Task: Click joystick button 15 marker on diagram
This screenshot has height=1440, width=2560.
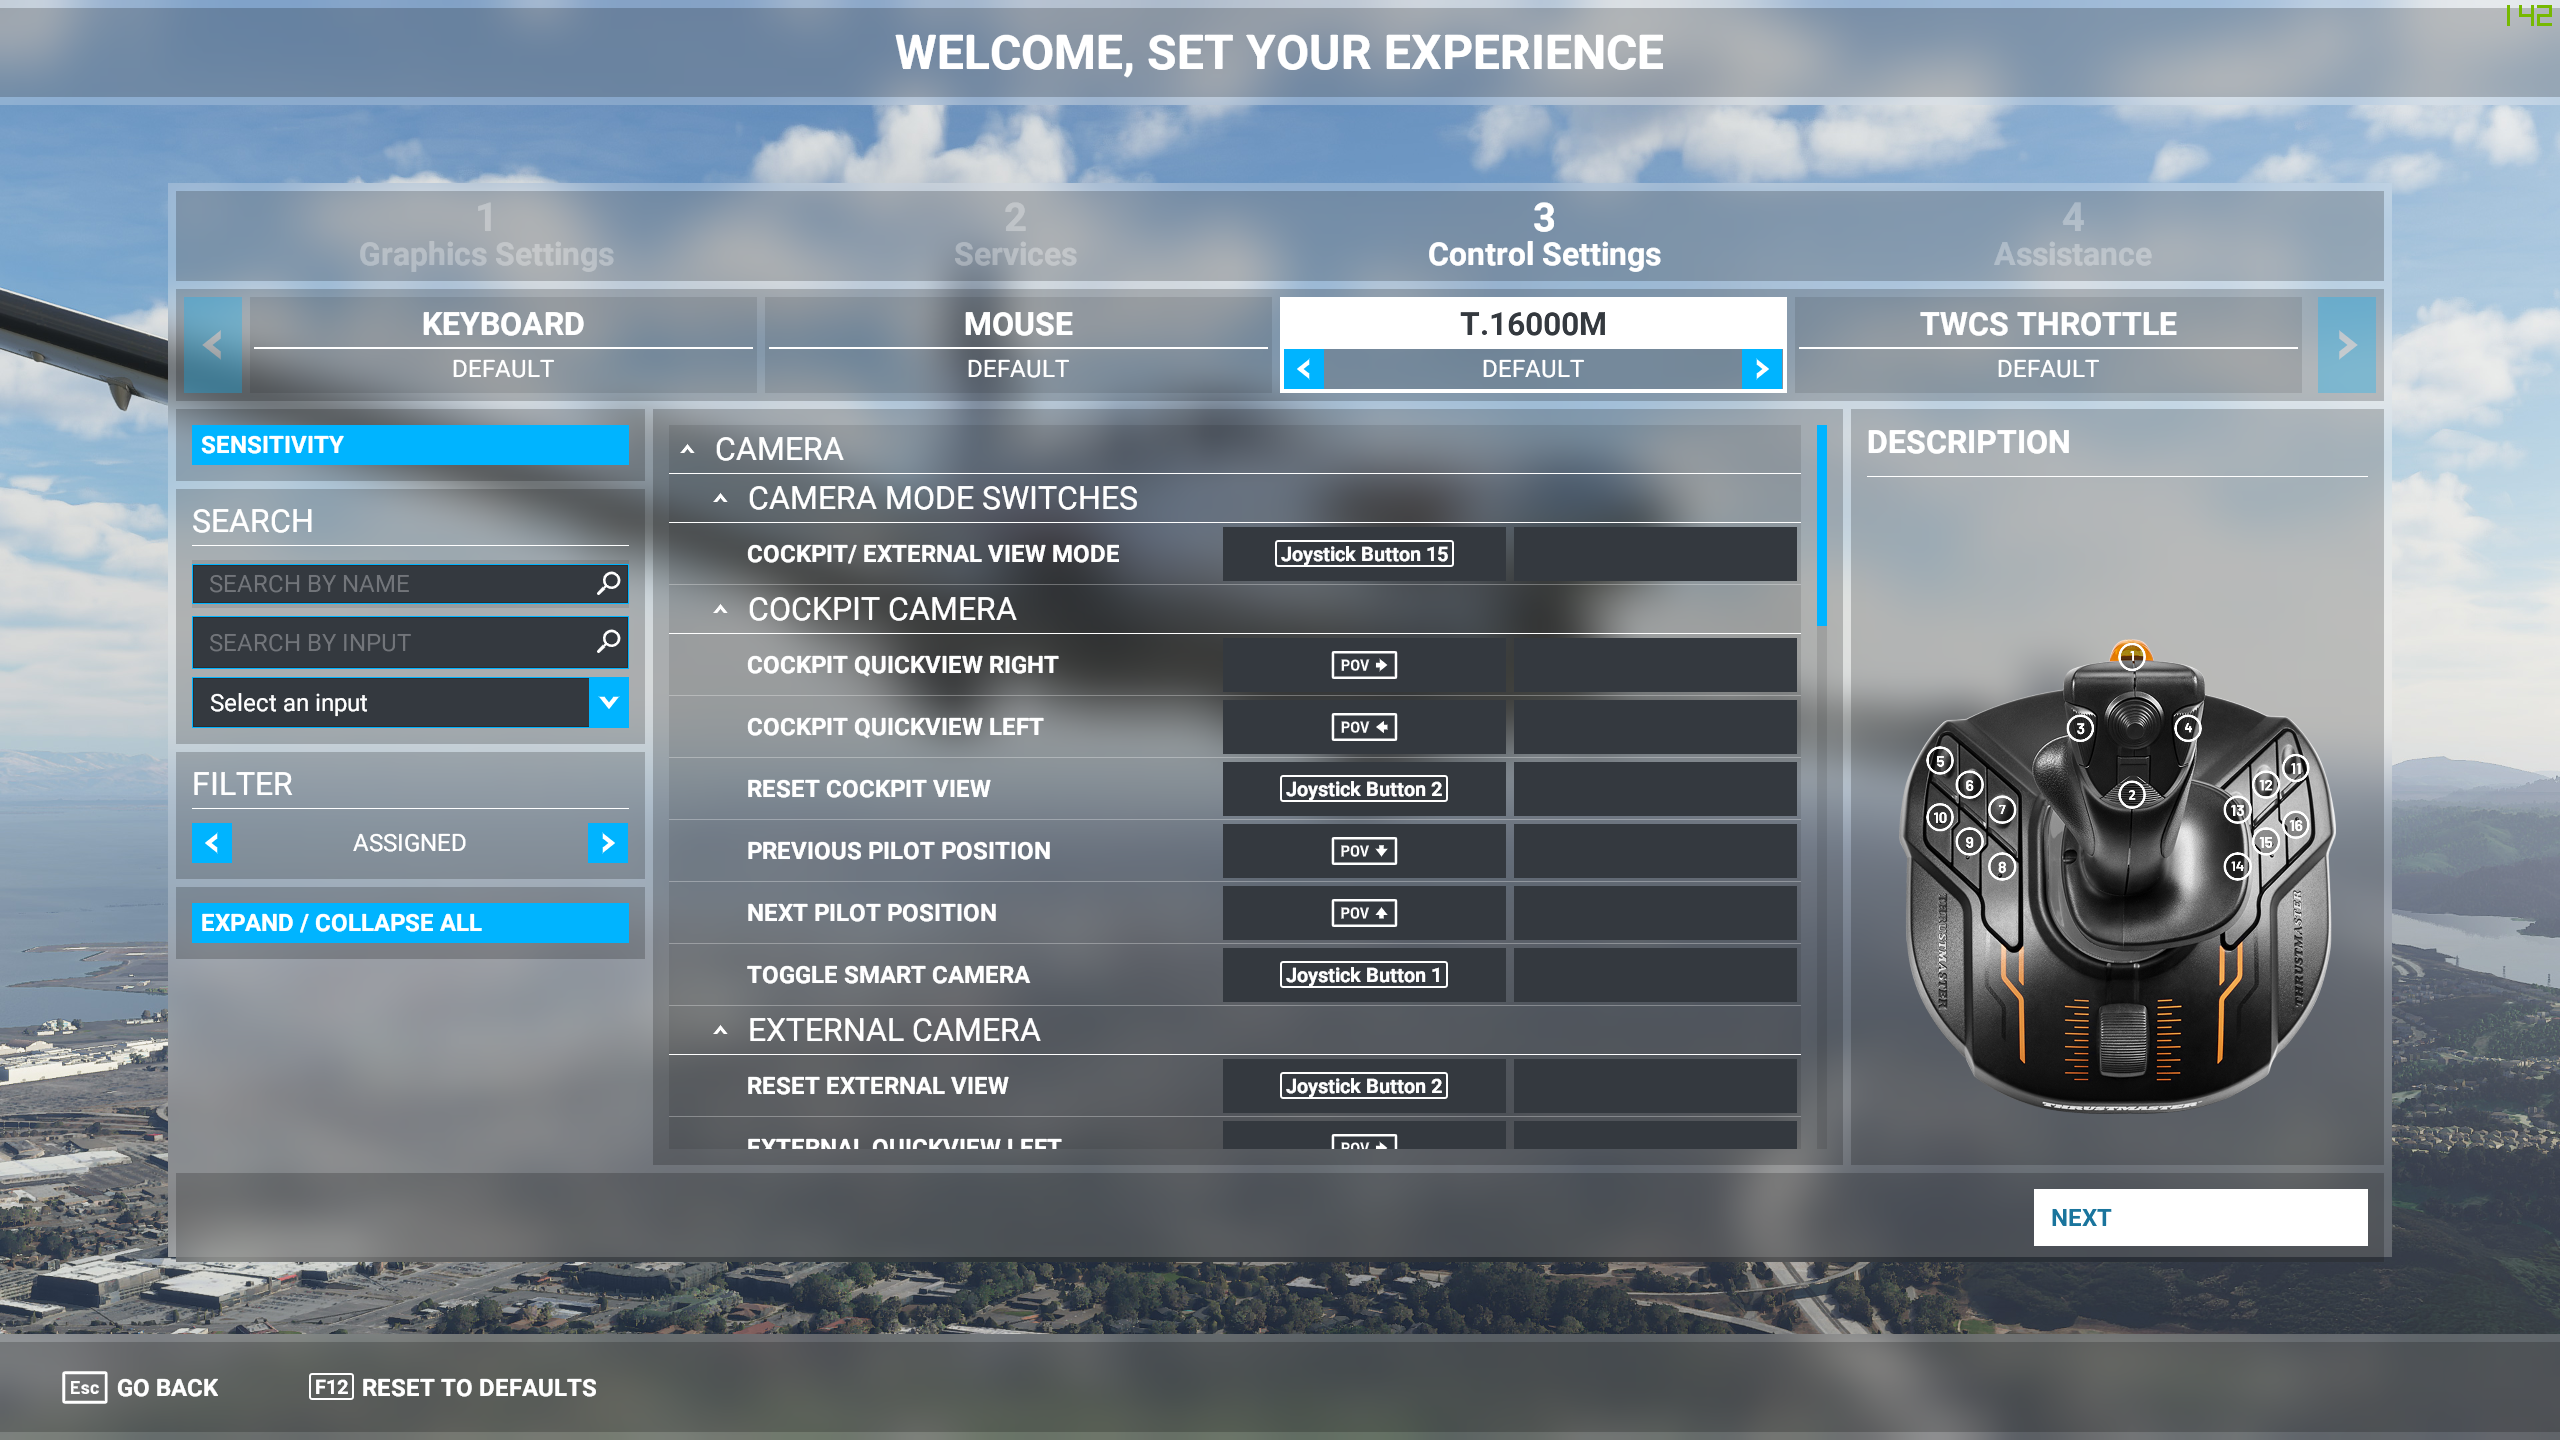Action: point(2265,842)
